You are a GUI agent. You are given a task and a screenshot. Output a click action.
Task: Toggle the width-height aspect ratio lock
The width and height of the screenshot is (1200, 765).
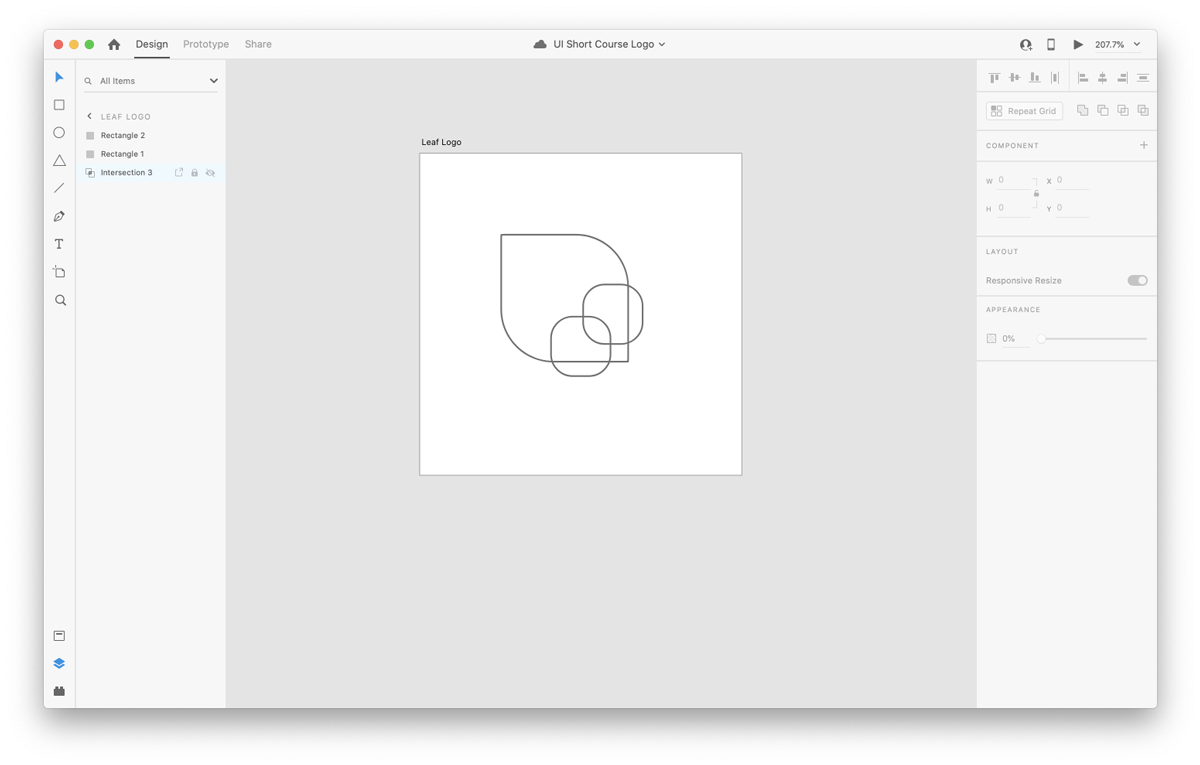[1036, 193]
